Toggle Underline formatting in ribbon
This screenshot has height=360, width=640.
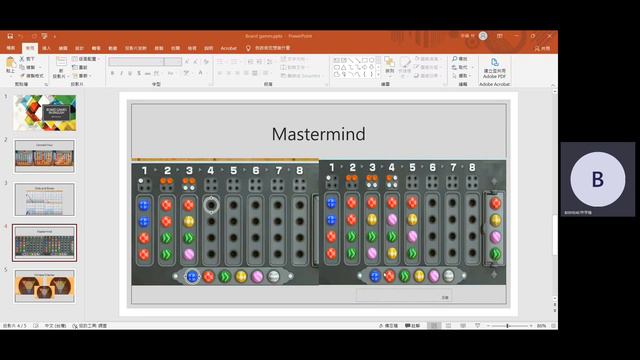130,73
